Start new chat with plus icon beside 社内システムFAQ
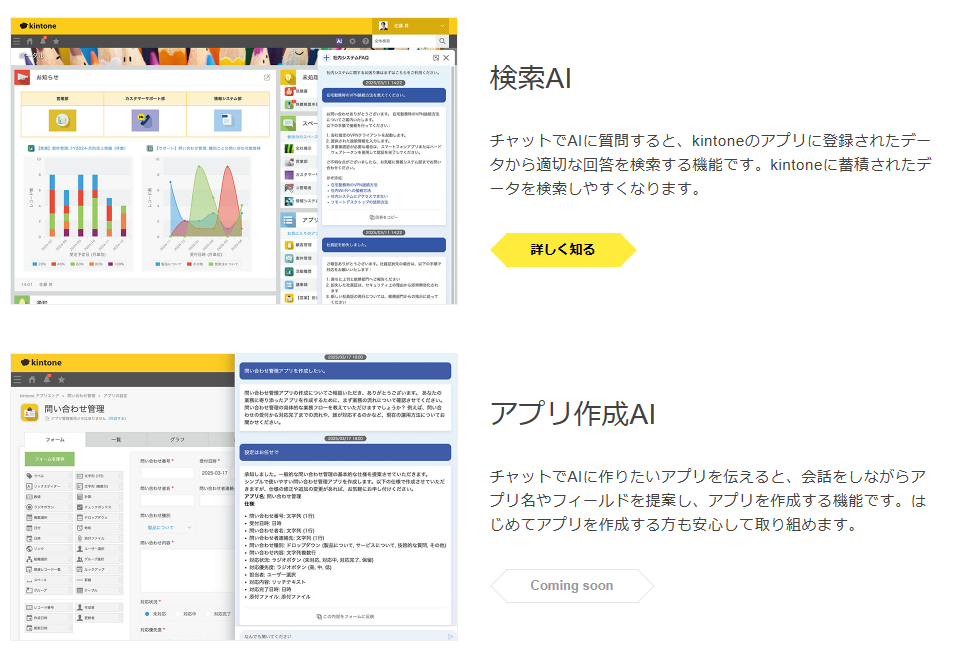961x657 pixels. pyautogui.click(x=326, y=58)
